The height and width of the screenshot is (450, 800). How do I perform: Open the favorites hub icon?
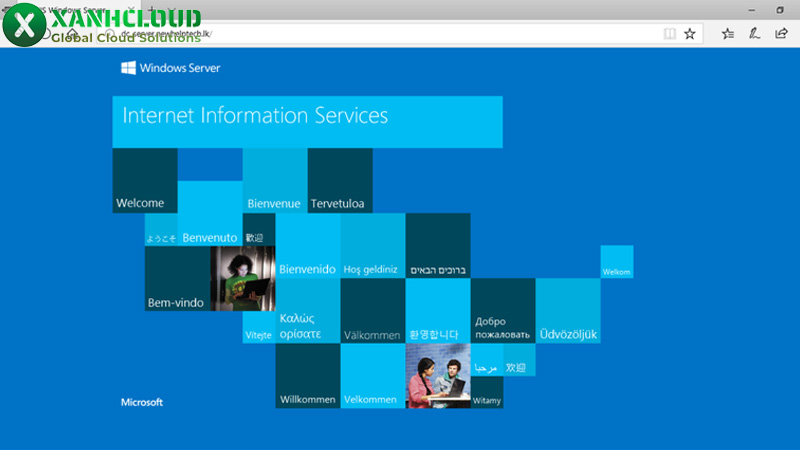pos(728,34)
